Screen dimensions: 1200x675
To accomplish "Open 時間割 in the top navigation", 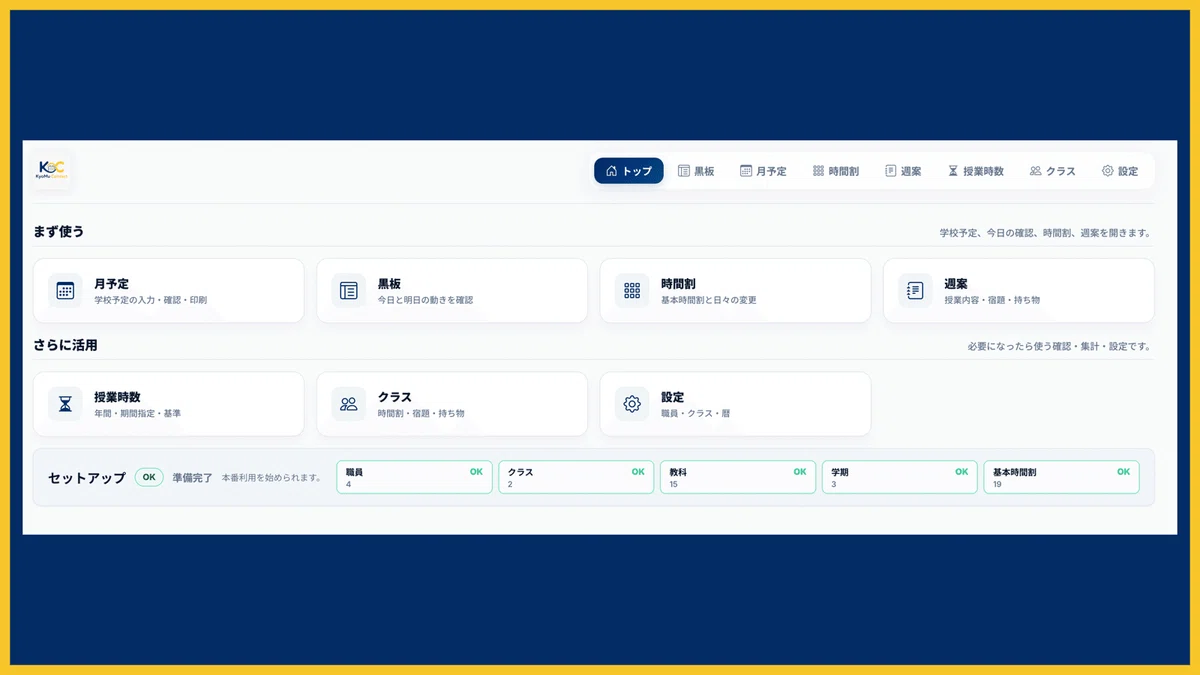I will pos(836,171).
